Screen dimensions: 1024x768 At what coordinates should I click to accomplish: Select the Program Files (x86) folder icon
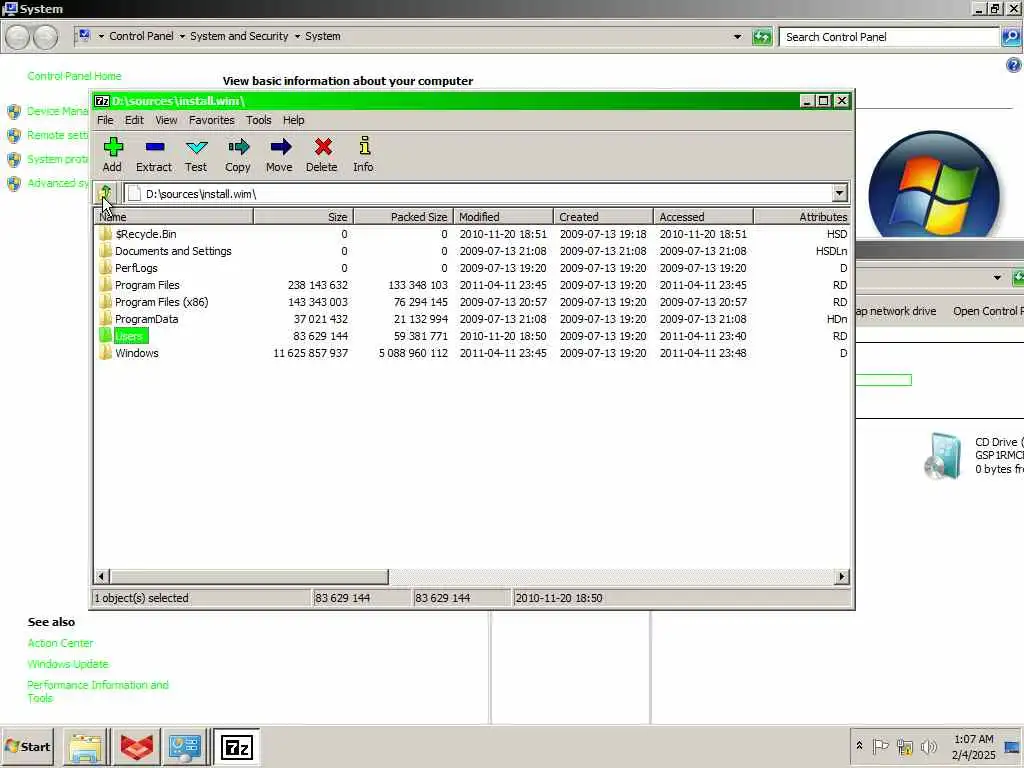[x=105, y=302]
